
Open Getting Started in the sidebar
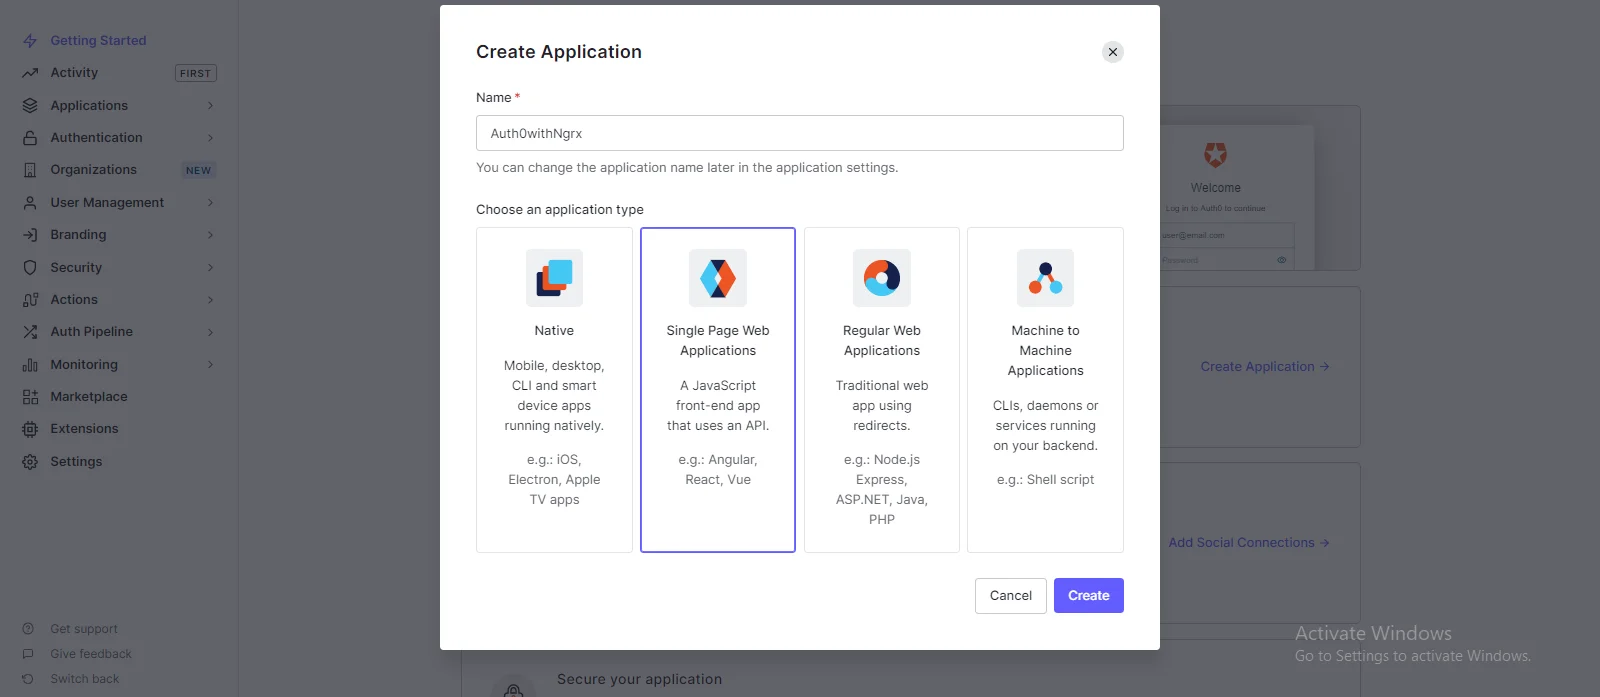[x=98, y=41]
